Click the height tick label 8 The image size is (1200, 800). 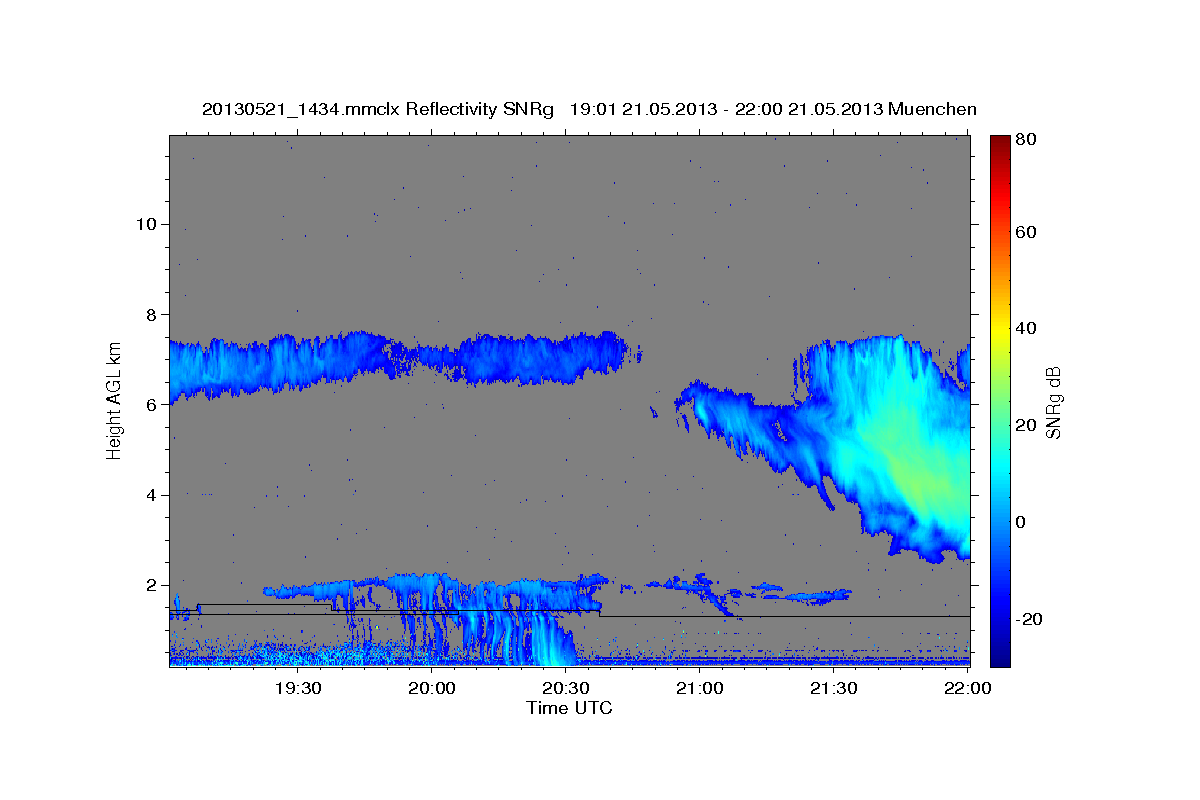[154, 315]
